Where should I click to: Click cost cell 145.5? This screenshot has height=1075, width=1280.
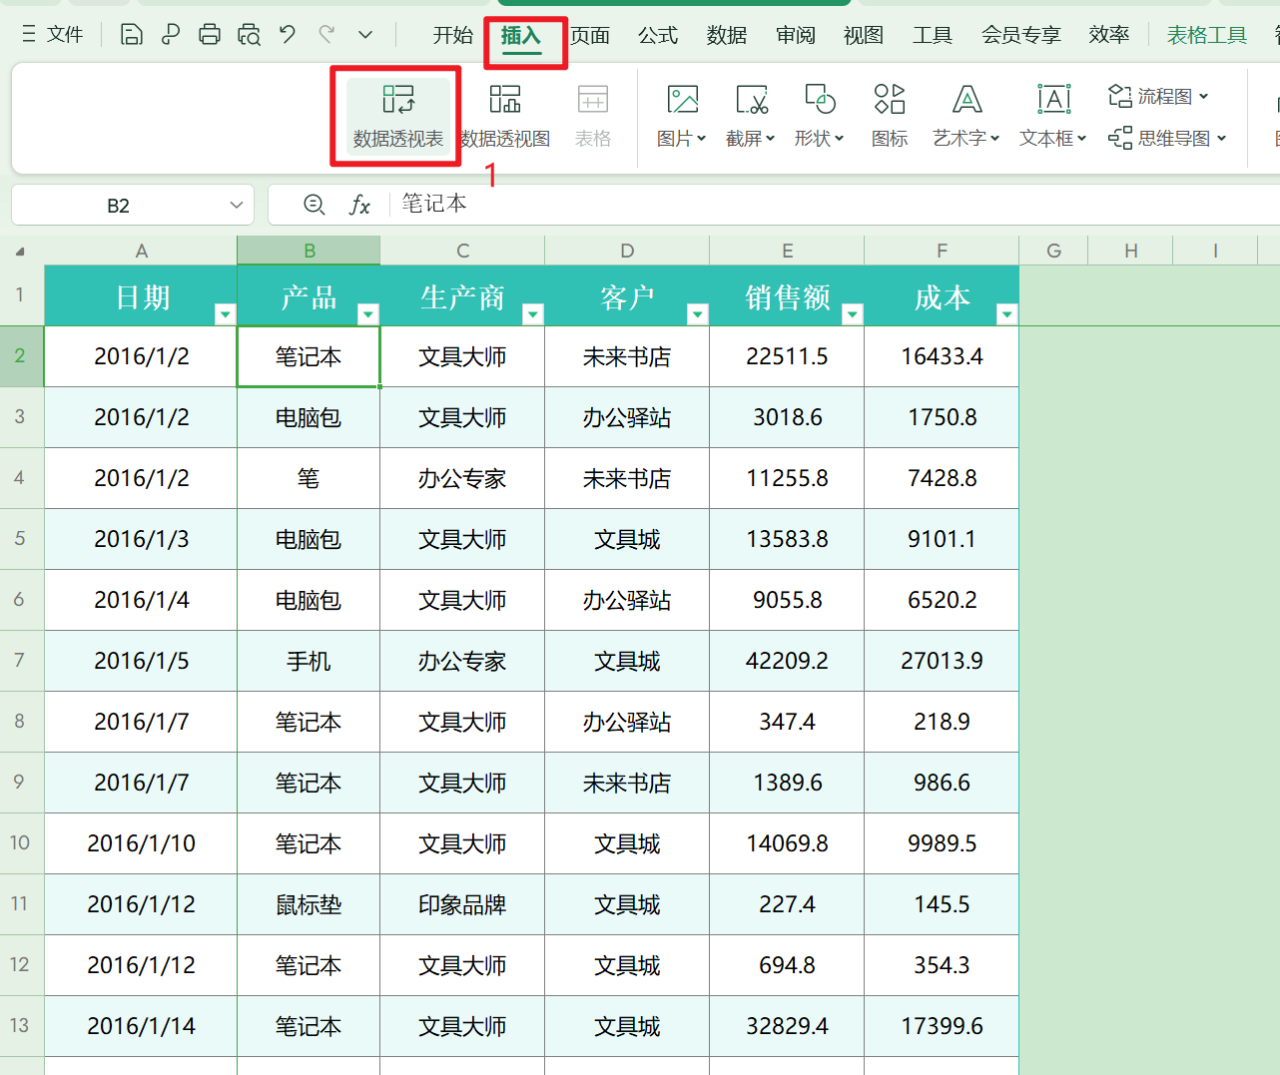coord(942,904)
